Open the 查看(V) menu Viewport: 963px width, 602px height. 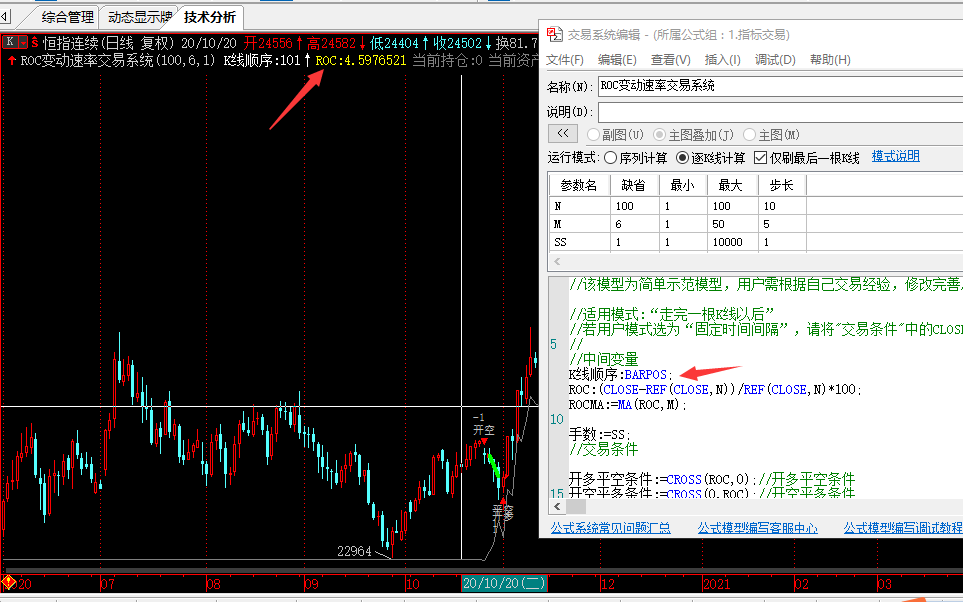670,60
